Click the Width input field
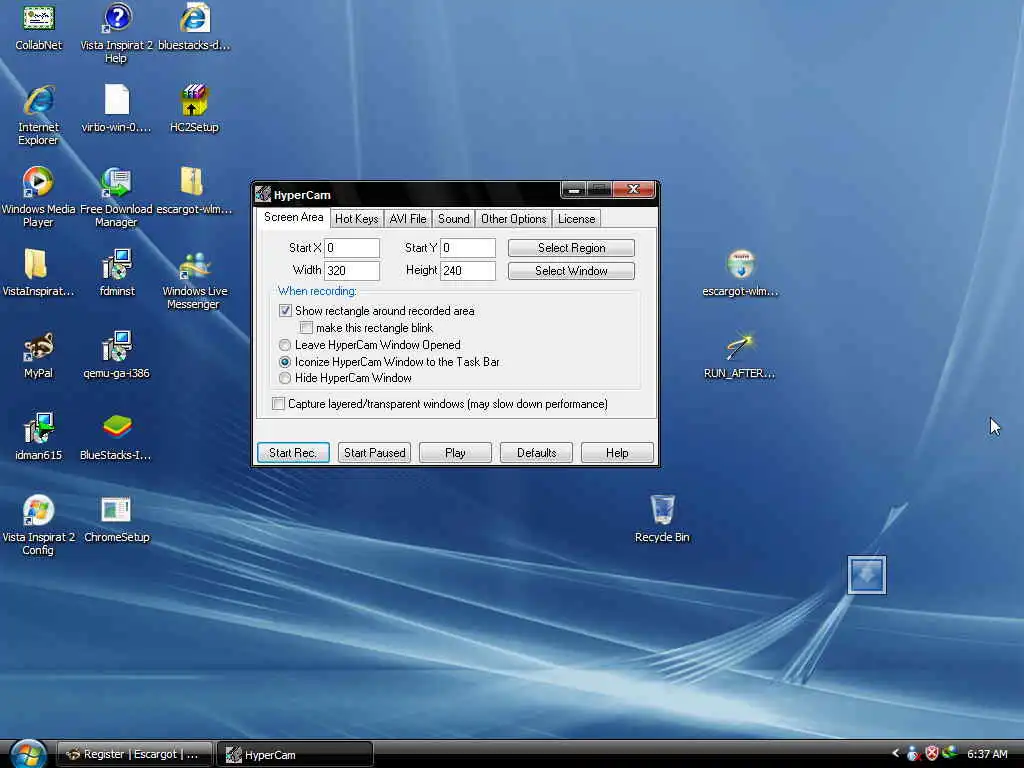The image size is (1024, 768). (x=352, y=270)
